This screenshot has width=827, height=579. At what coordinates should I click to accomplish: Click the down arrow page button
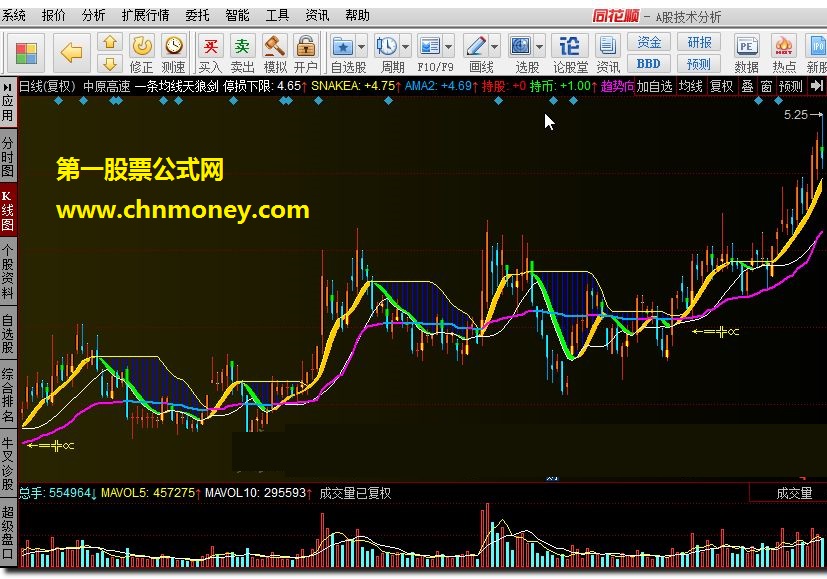coord(110,64)
